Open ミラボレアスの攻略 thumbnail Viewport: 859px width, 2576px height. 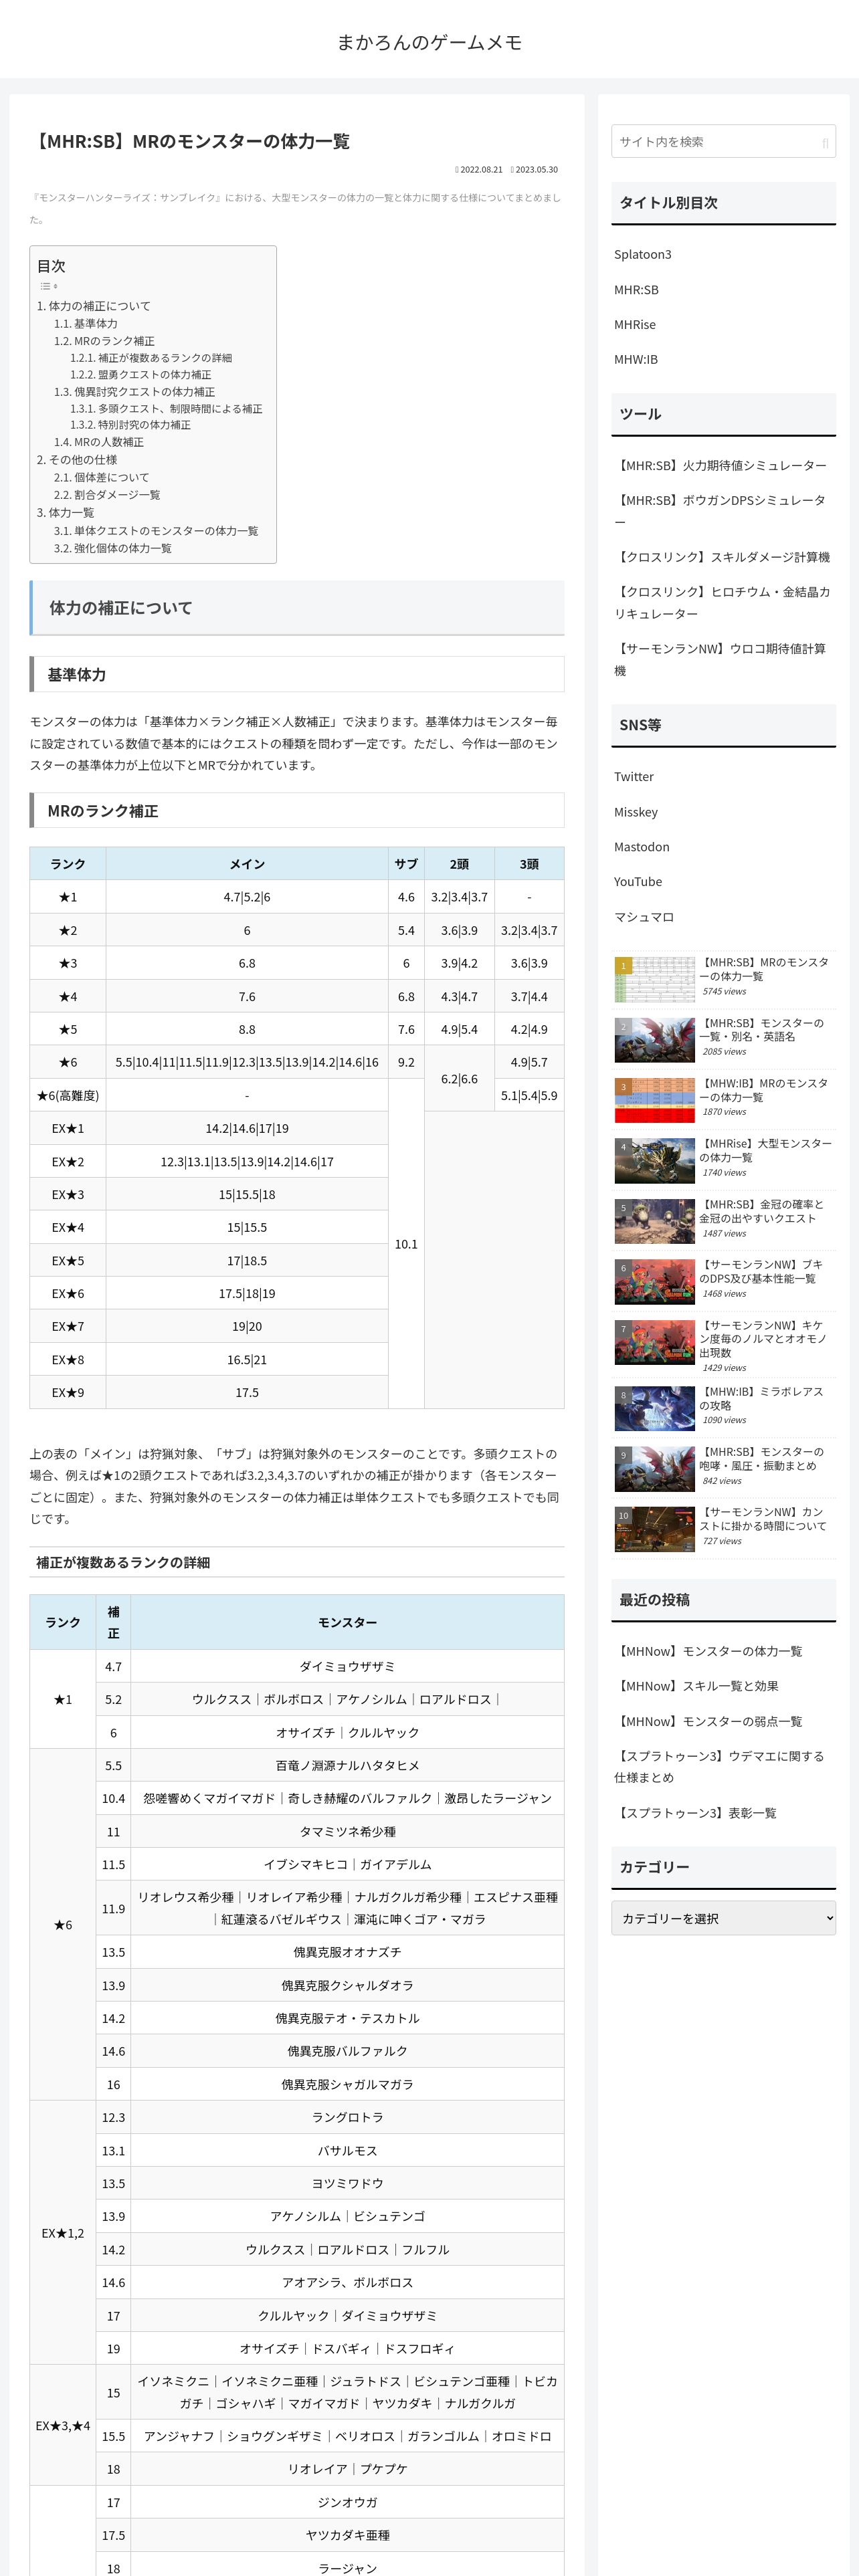[654, 1408]
